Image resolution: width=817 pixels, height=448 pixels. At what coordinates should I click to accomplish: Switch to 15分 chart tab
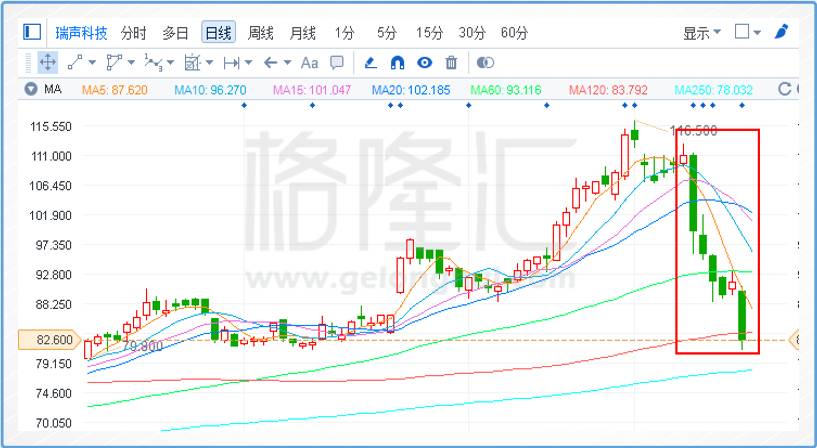429,33
